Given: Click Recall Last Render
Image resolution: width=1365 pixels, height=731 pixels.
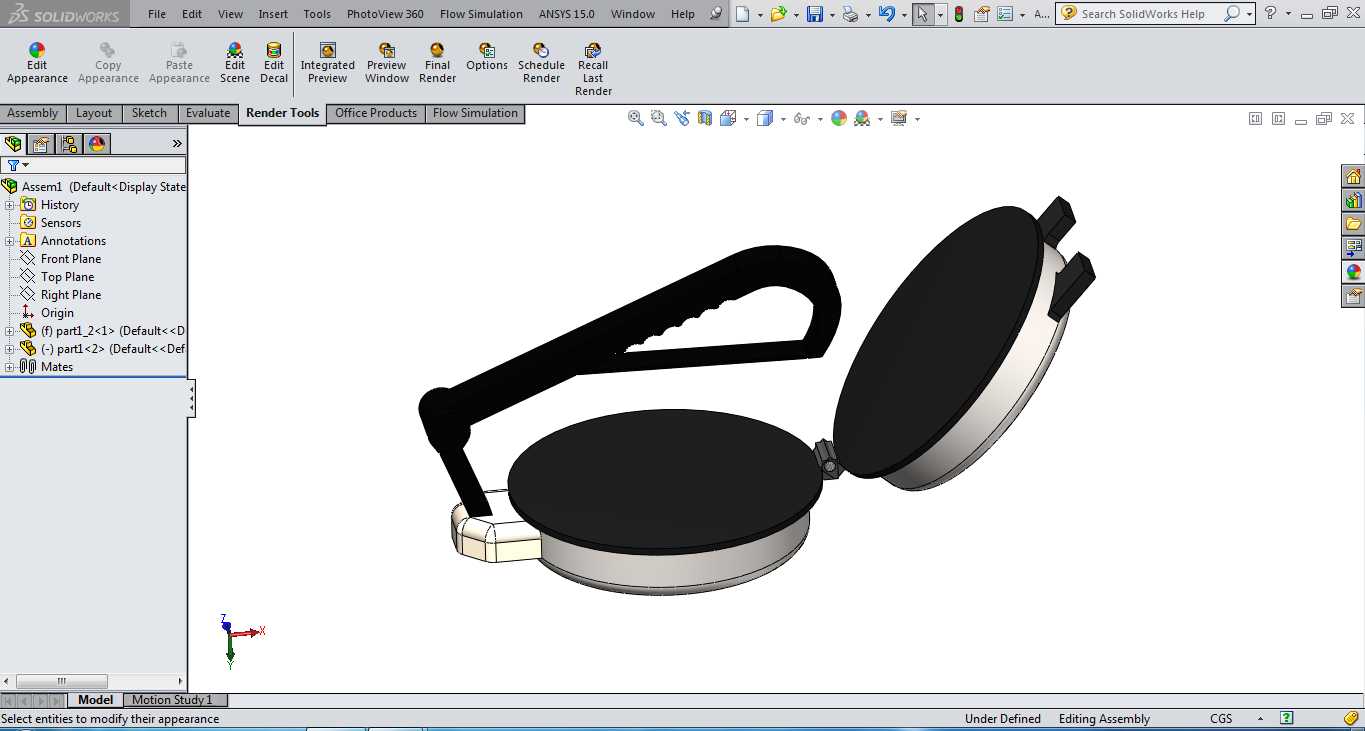Looking at the screenshot, I should (x=593, y=69).
